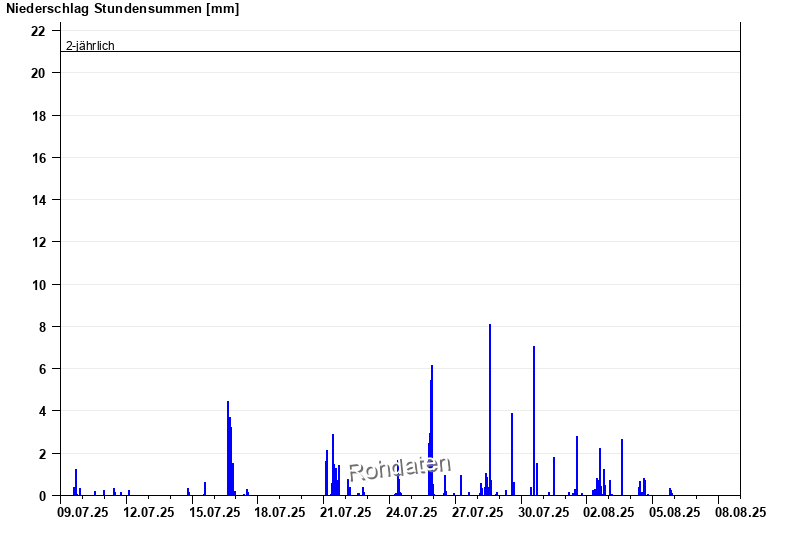
Task: Click the x-axis date label 27.07.25
Action: [478, 512]
